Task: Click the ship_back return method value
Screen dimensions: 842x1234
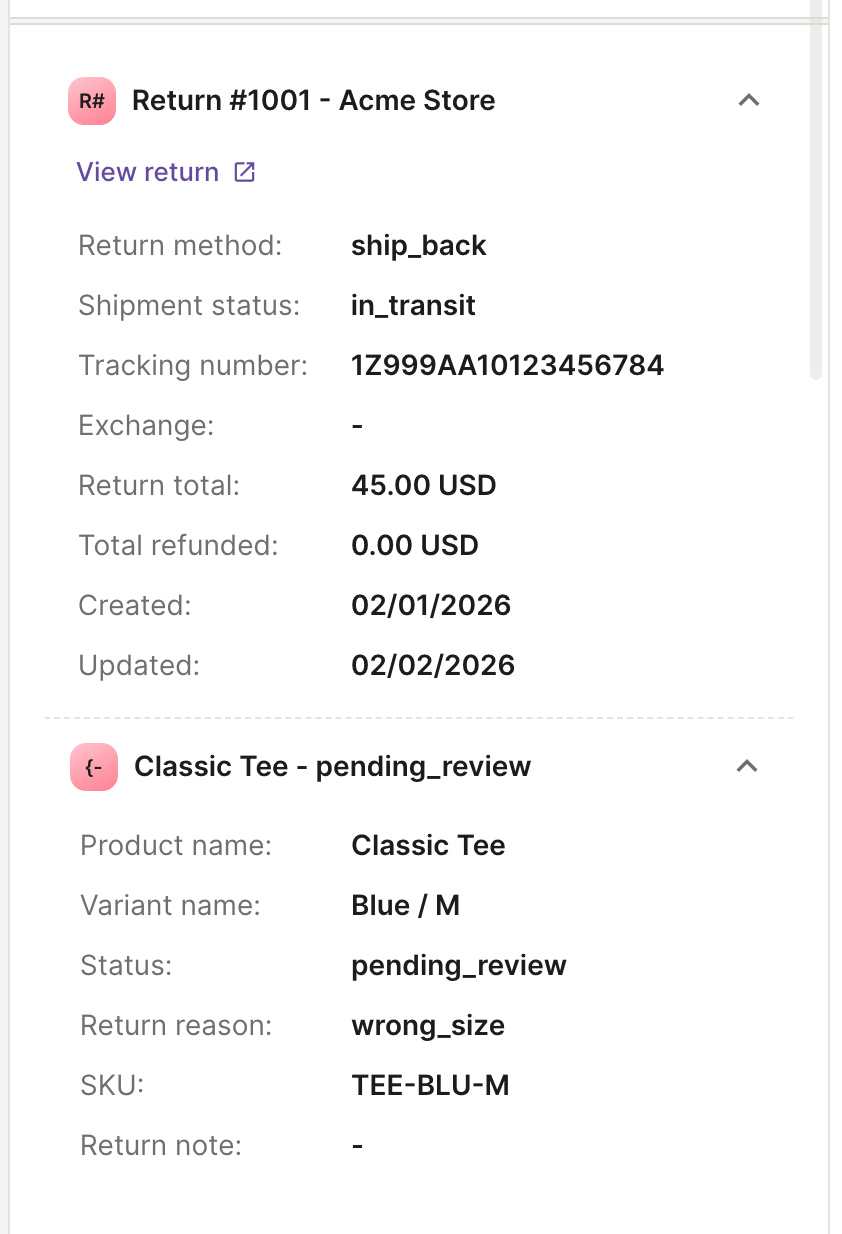Action: (x=418, y=246)
